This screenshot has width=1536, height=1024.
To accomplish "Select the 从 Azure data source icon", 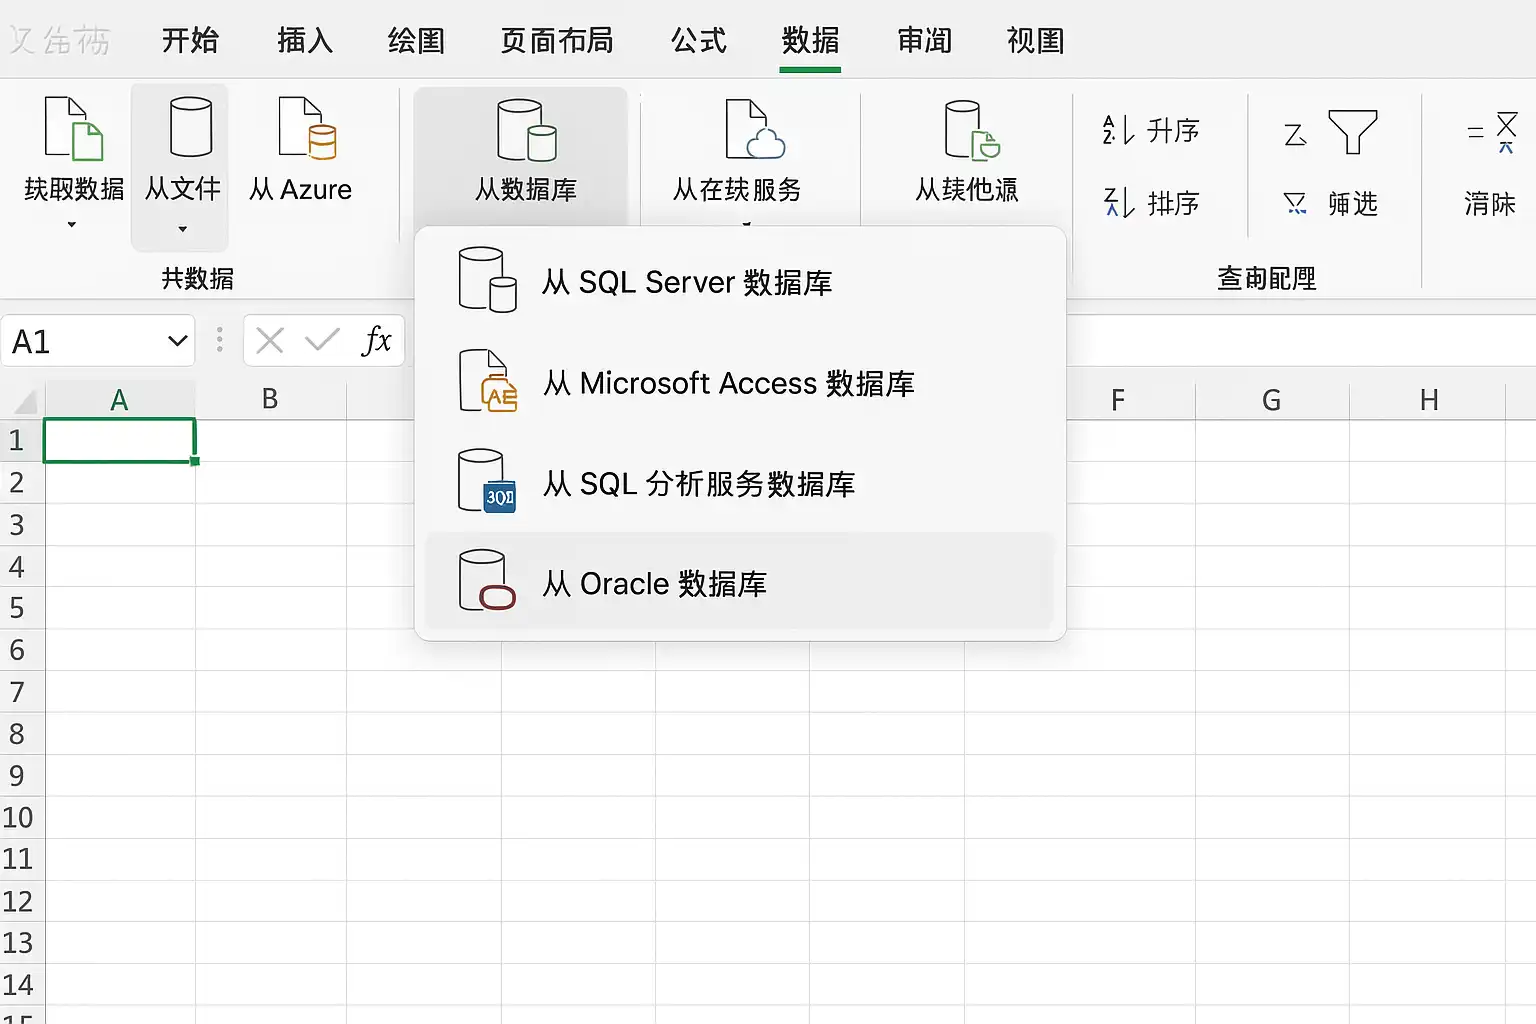I will tap(307, 128).
